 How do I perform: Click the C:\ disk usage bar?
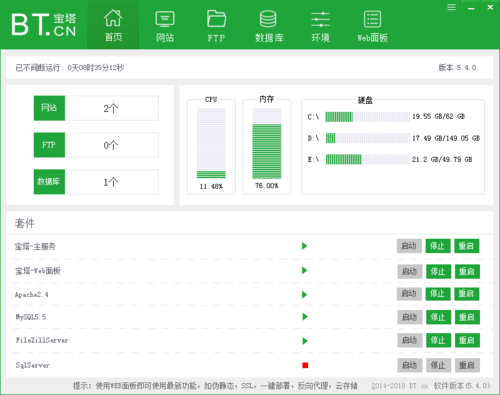pos(368,117)
